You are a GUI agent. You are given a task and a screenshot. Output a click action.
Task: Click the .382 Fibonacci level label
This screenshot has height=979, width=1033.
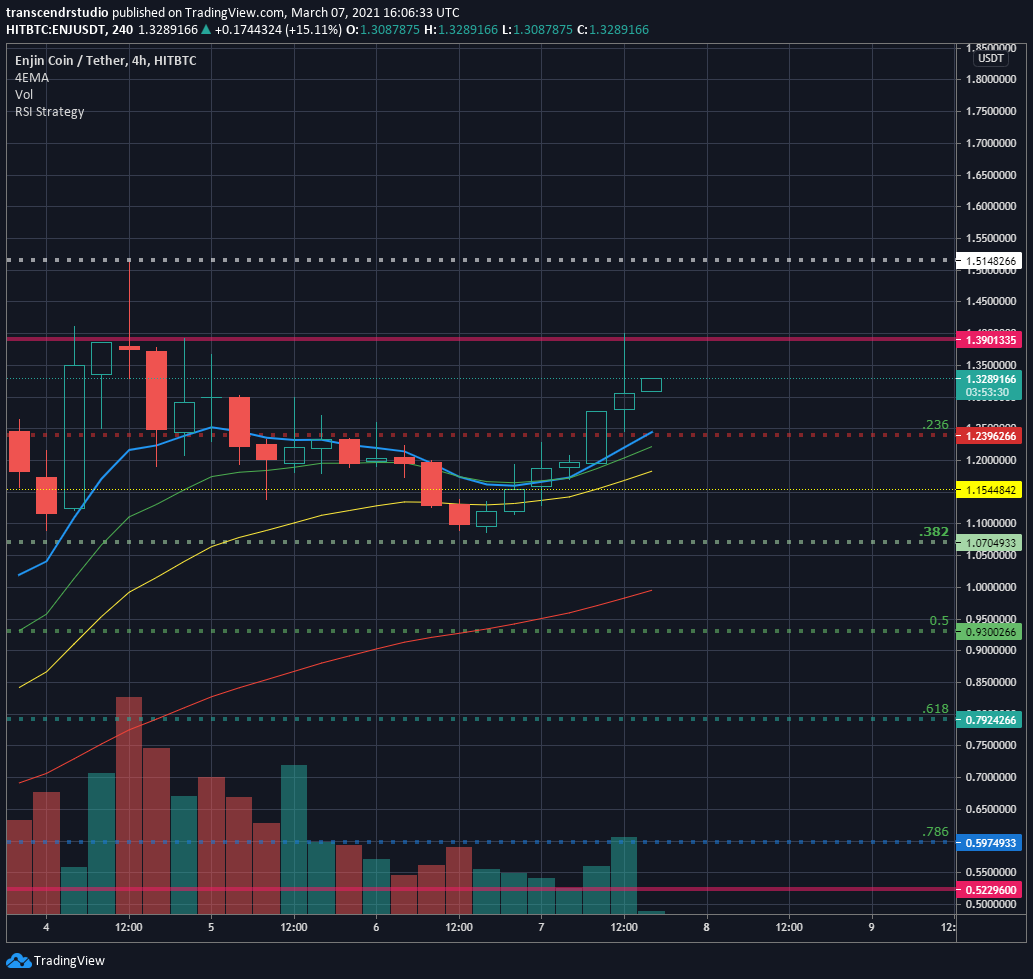[x=934, y=532]
